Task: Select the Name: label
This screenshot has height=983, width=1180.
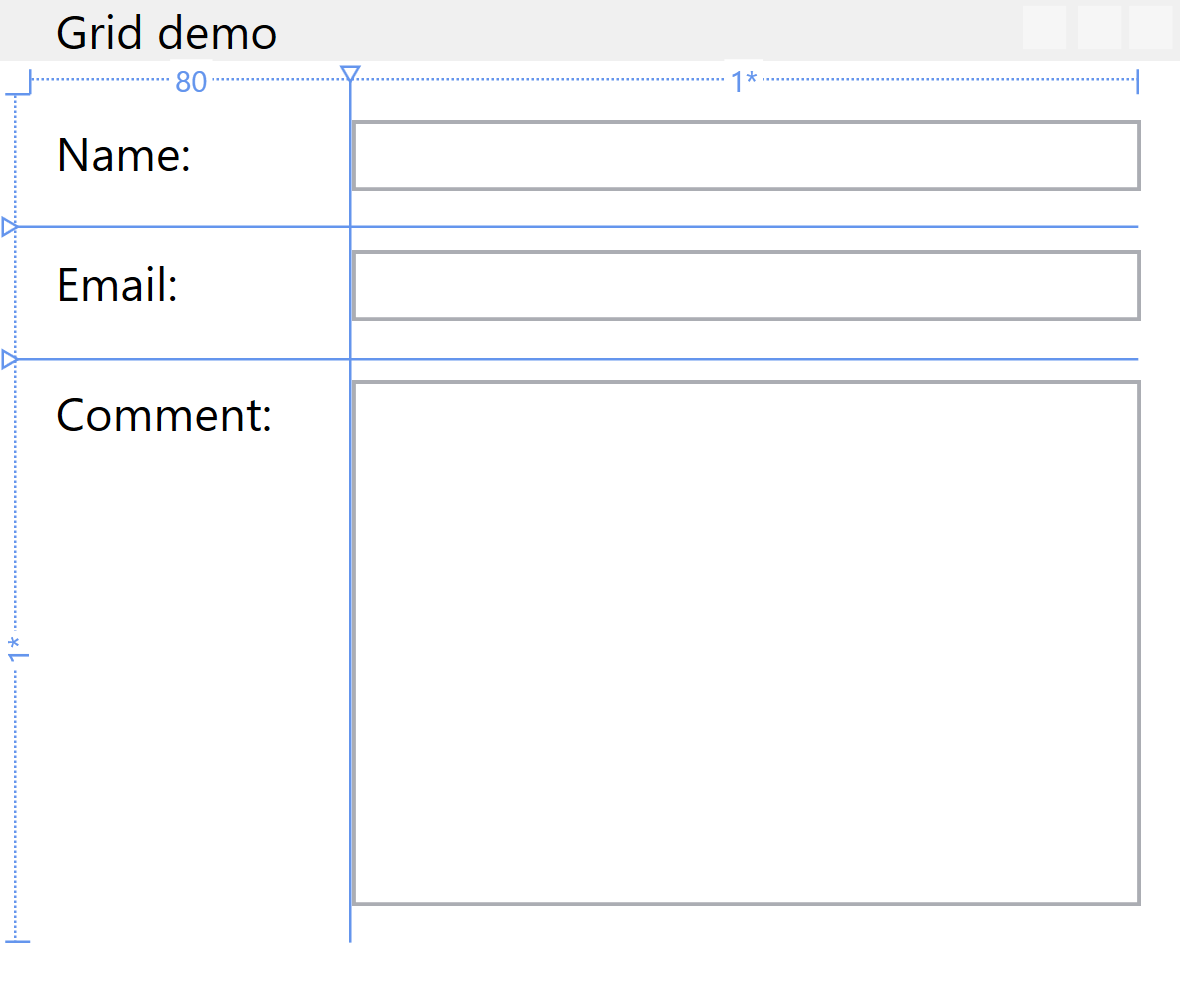Action: click(124, 156)
